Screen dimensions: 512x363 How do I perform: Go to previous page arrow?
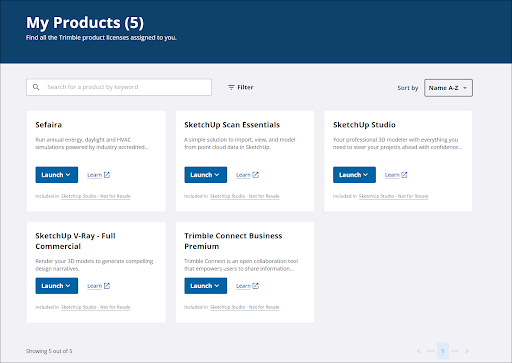tap(419, 351)
